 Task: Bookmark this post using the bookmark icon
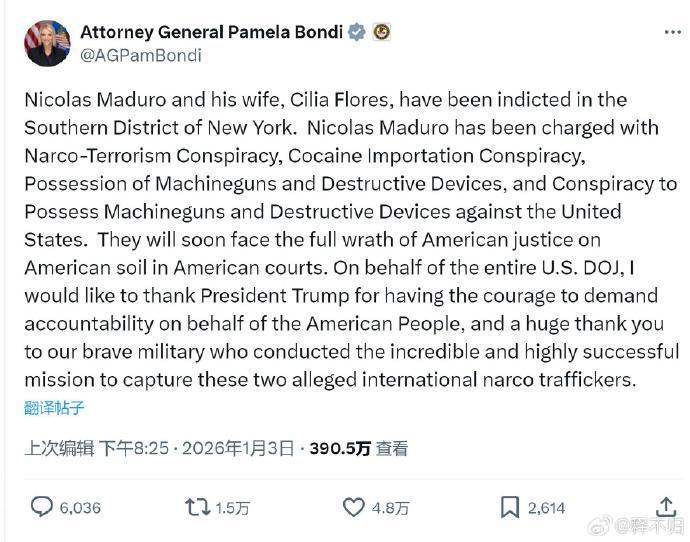(510, 507)
